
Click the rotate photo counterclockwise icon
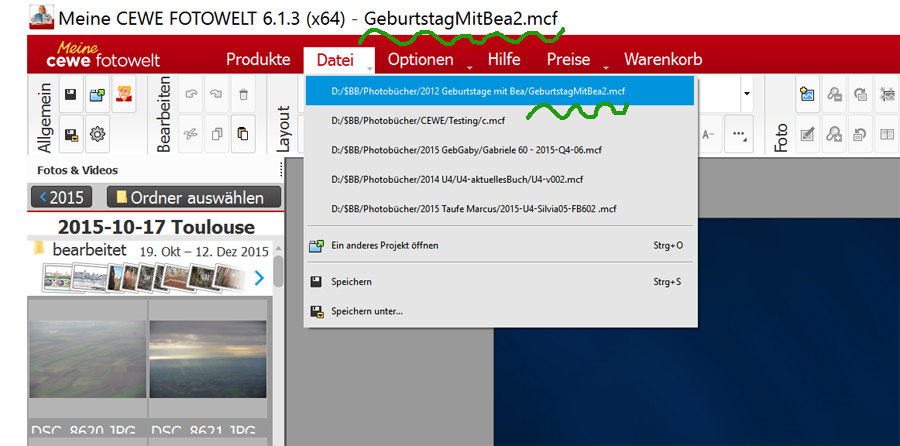click(x=860, y=134)
